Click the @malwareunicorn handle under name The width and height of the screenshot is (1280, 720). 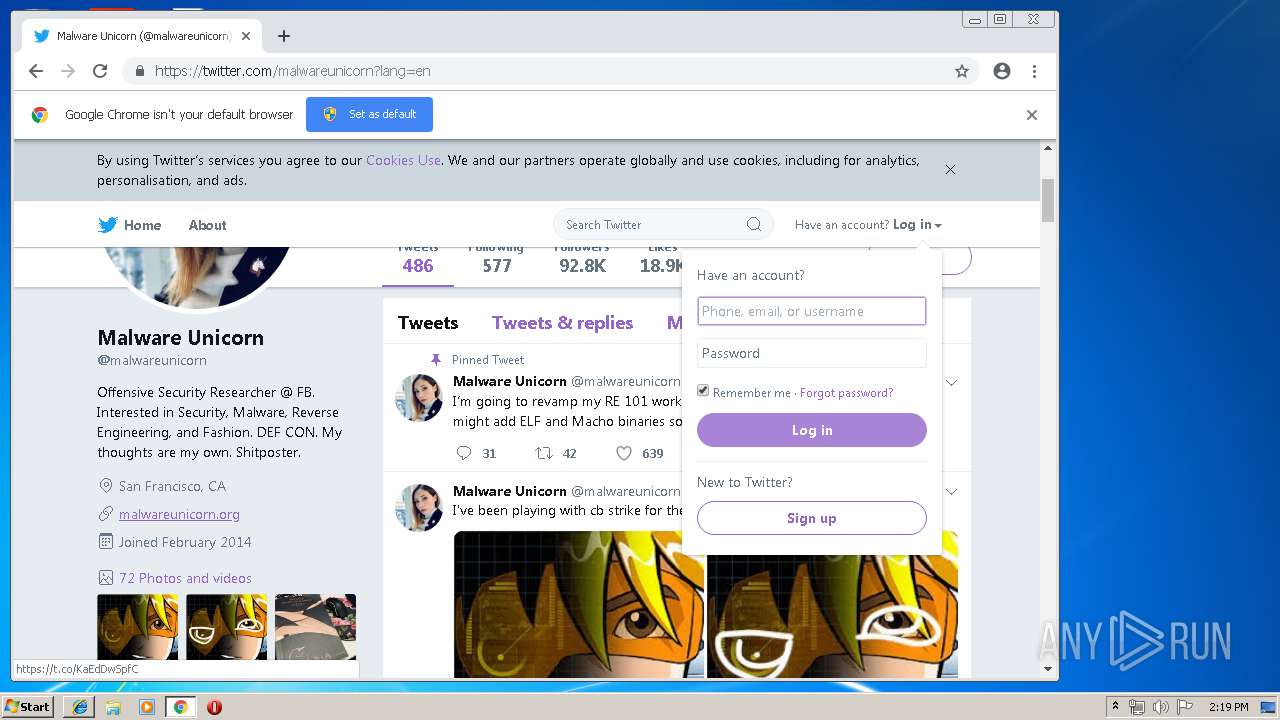click(x=152, y=360)
